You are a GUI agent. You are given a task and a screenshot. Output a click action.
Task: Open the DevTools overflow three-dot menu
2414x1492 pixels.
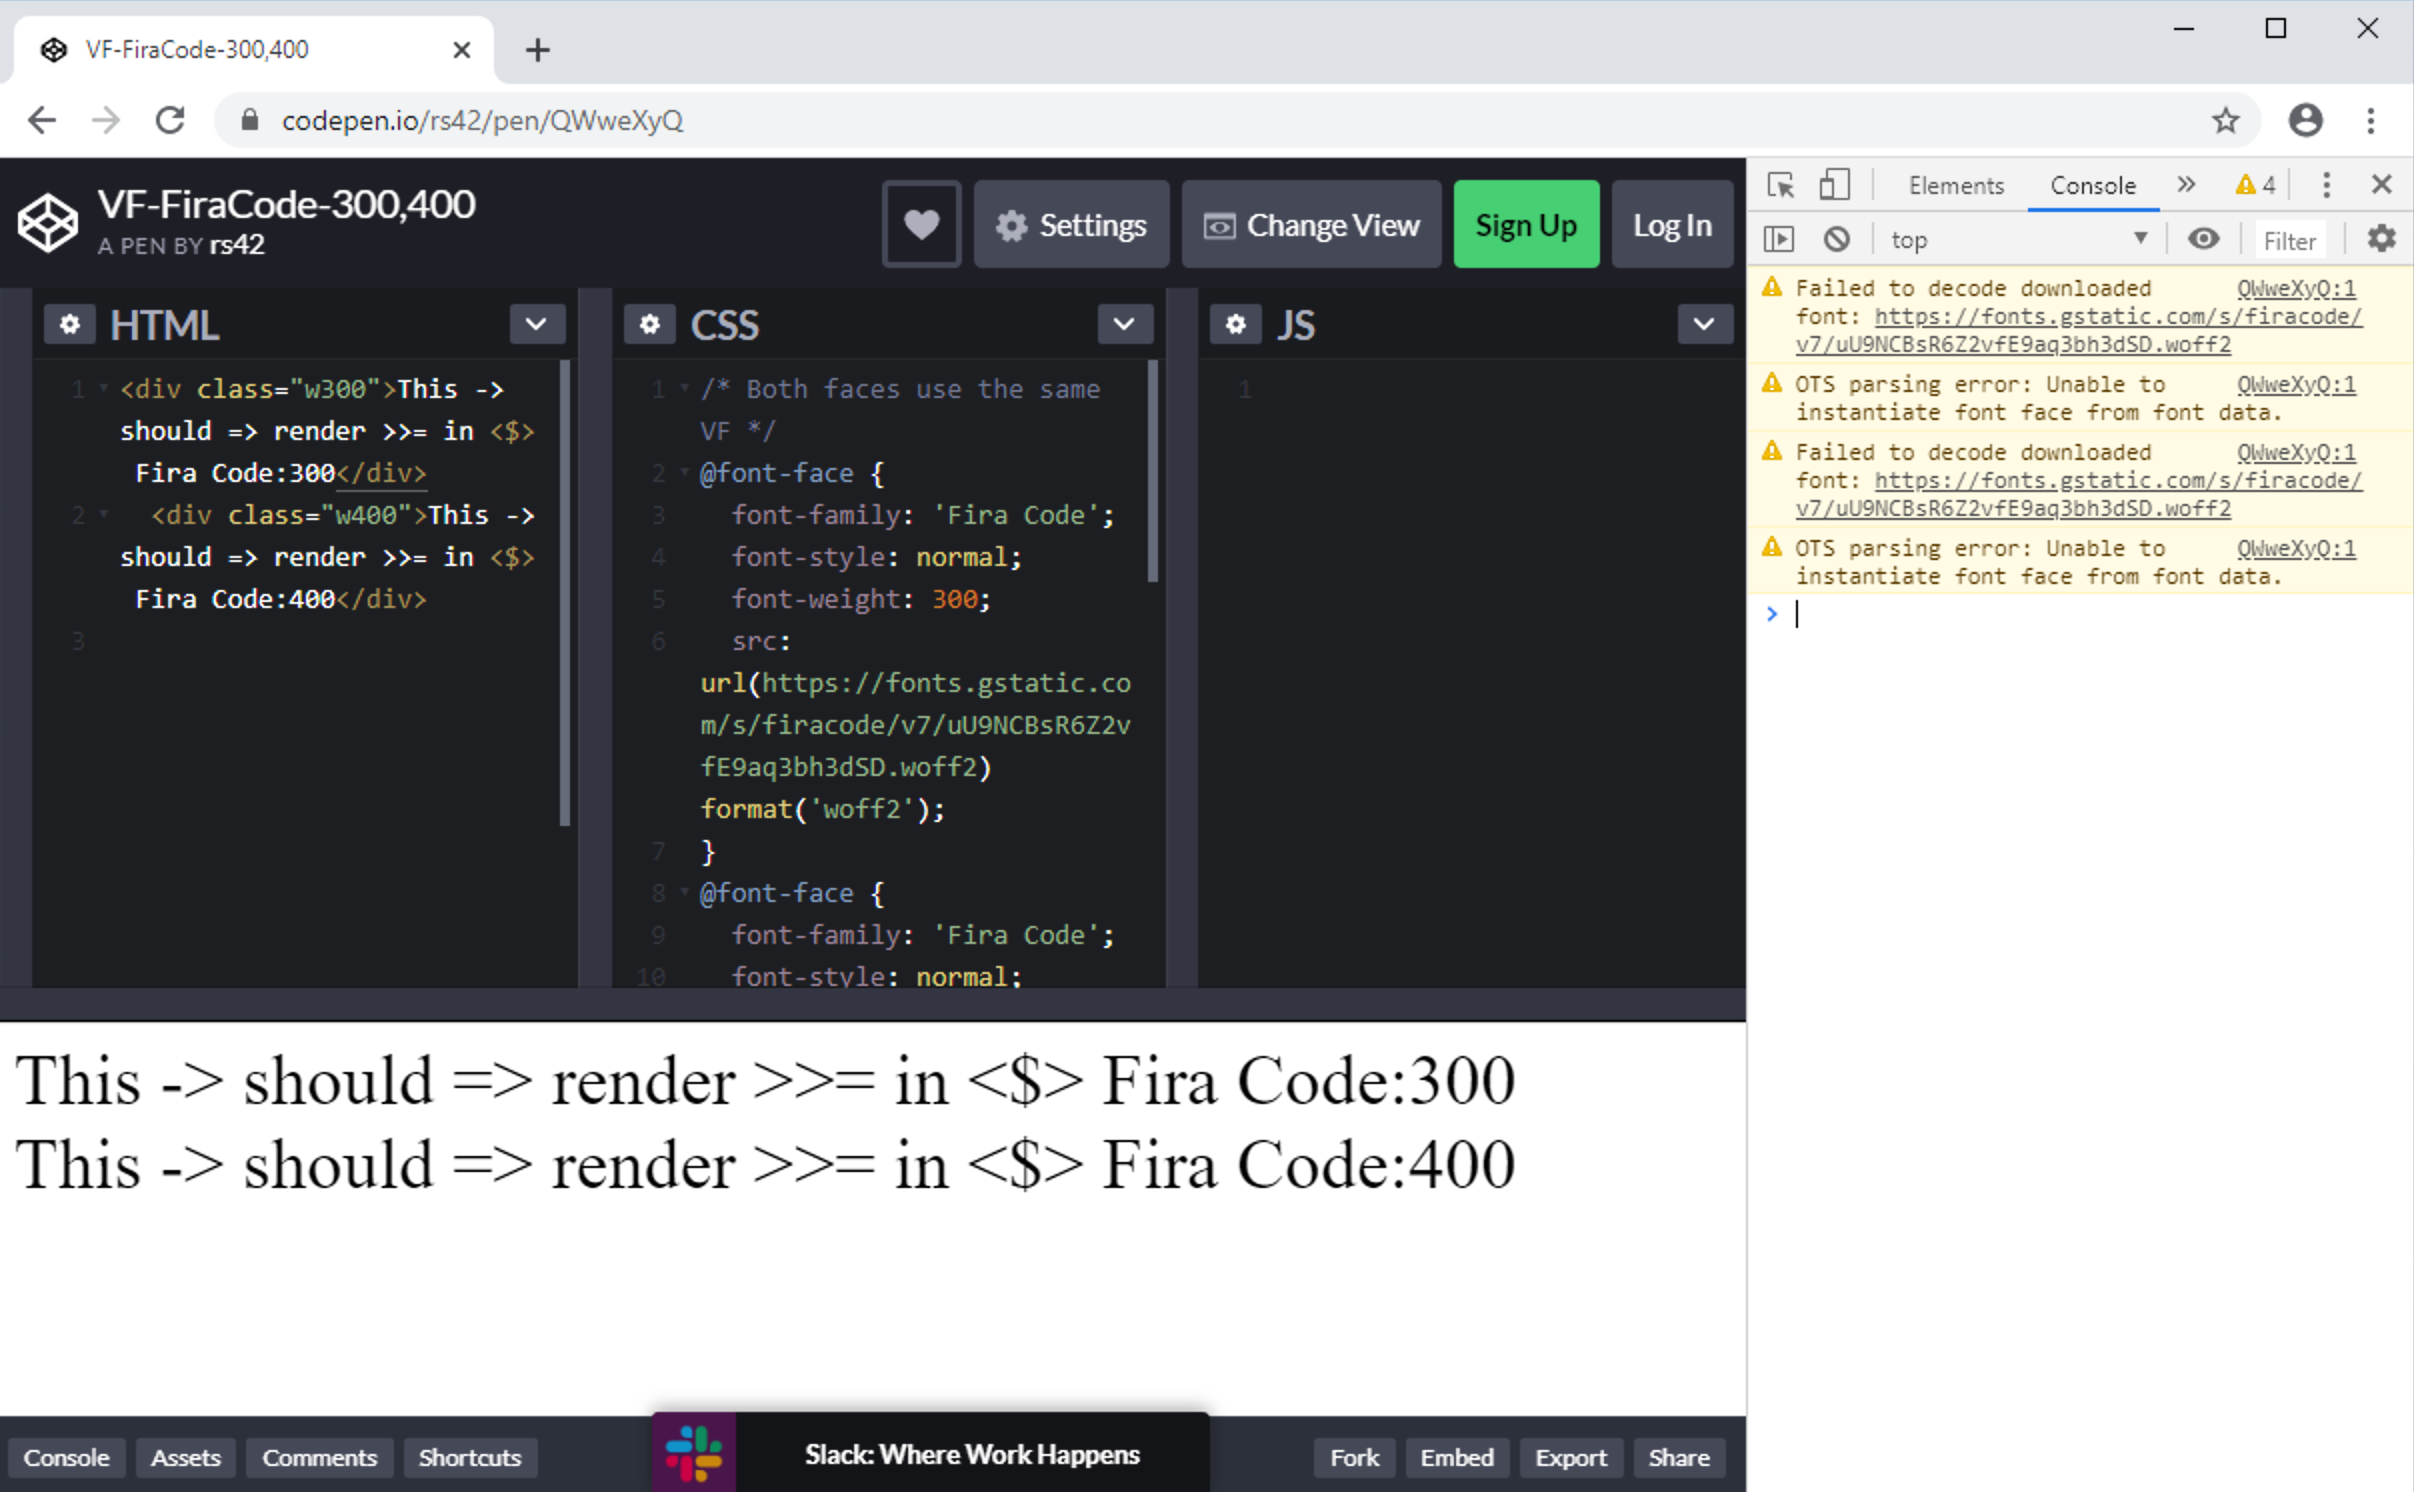2327,184
